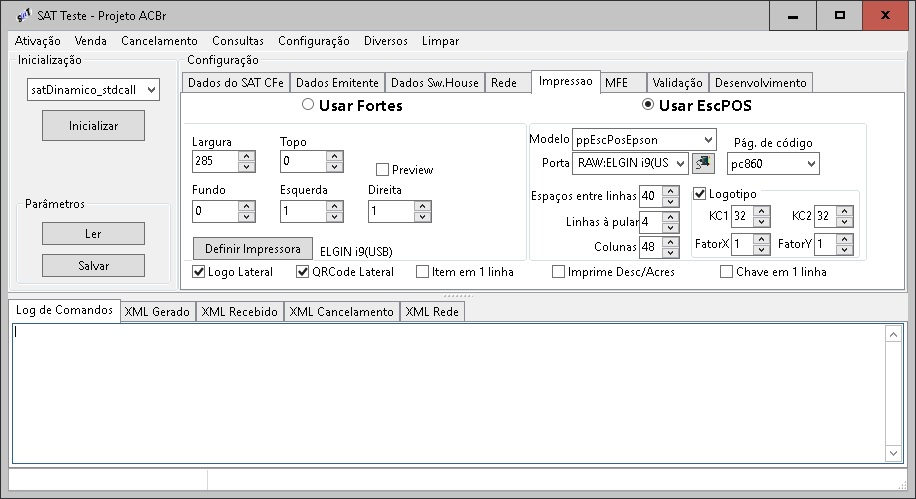Click the Definir Impressora button
Screen dimensions: 916x499
pos(252,249)
